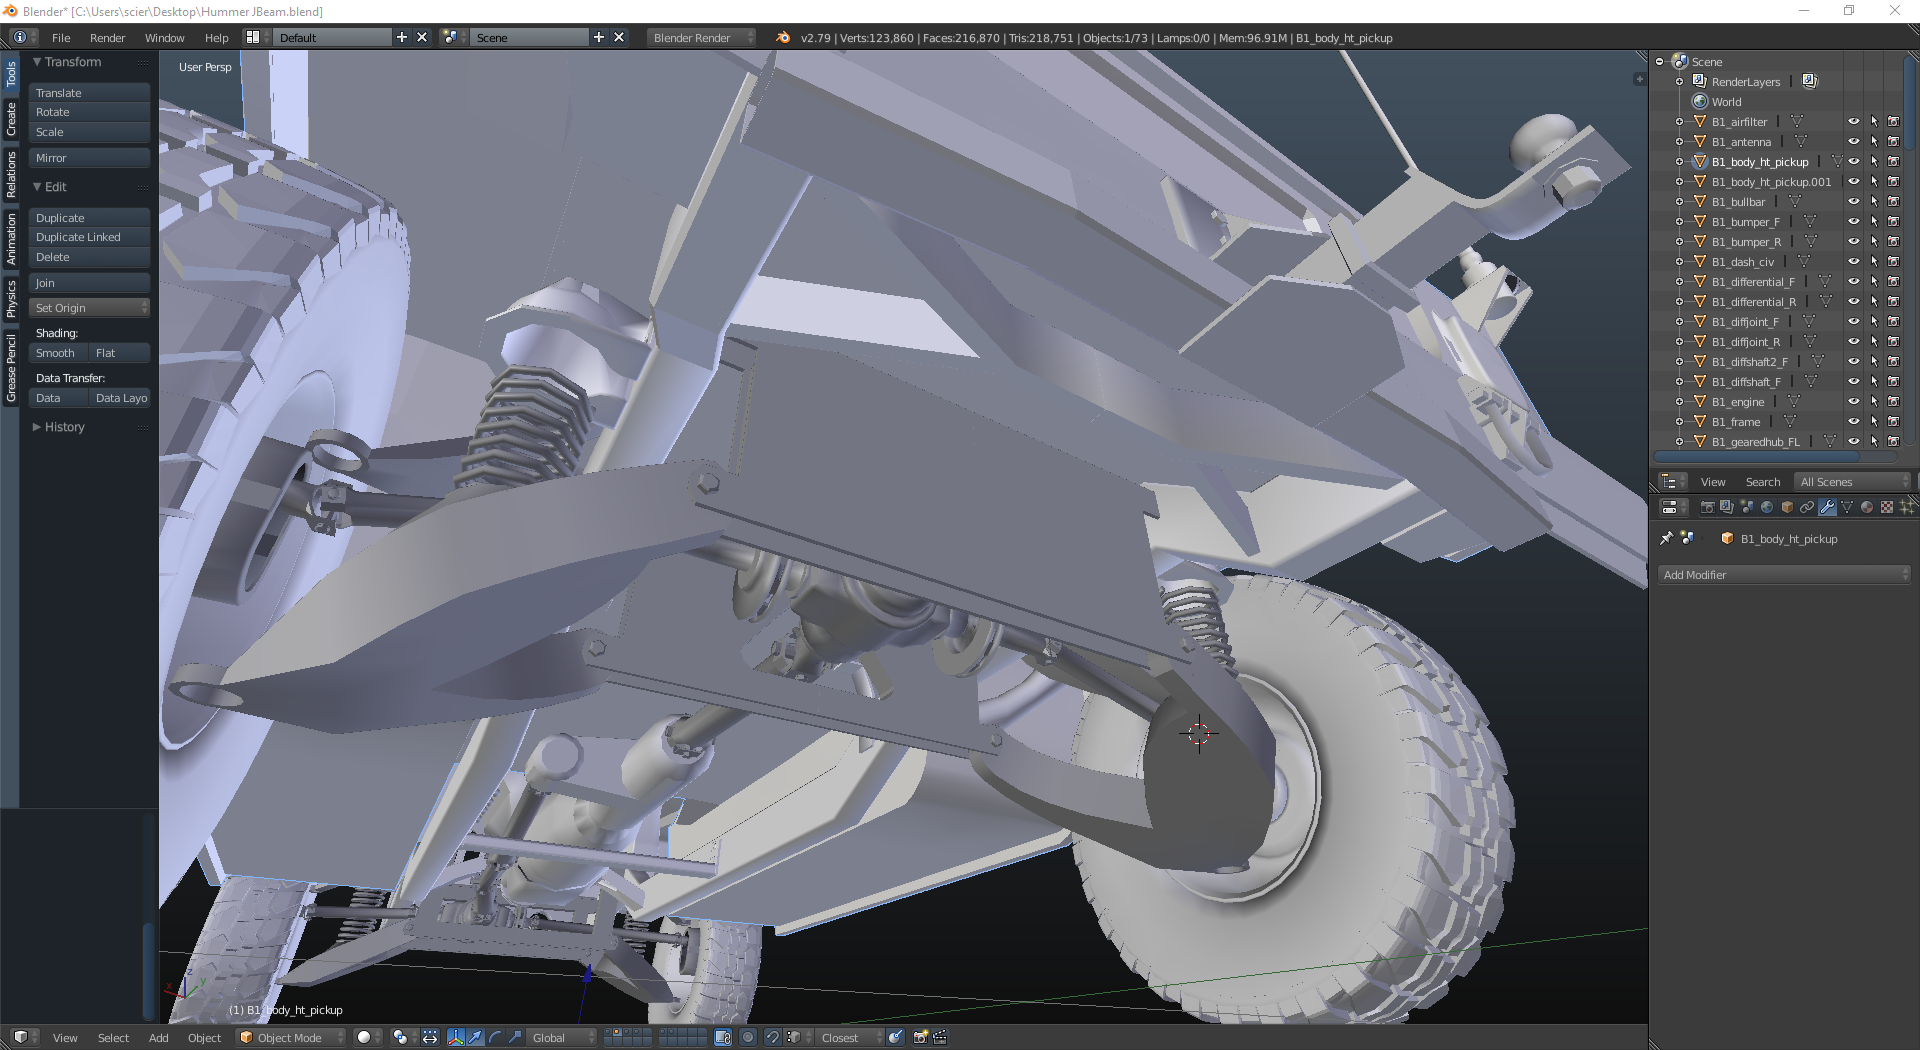This screenshot has height=1050, width=1920.
Task: Open the World properties tab (globe icon)
Action: 1767,508
